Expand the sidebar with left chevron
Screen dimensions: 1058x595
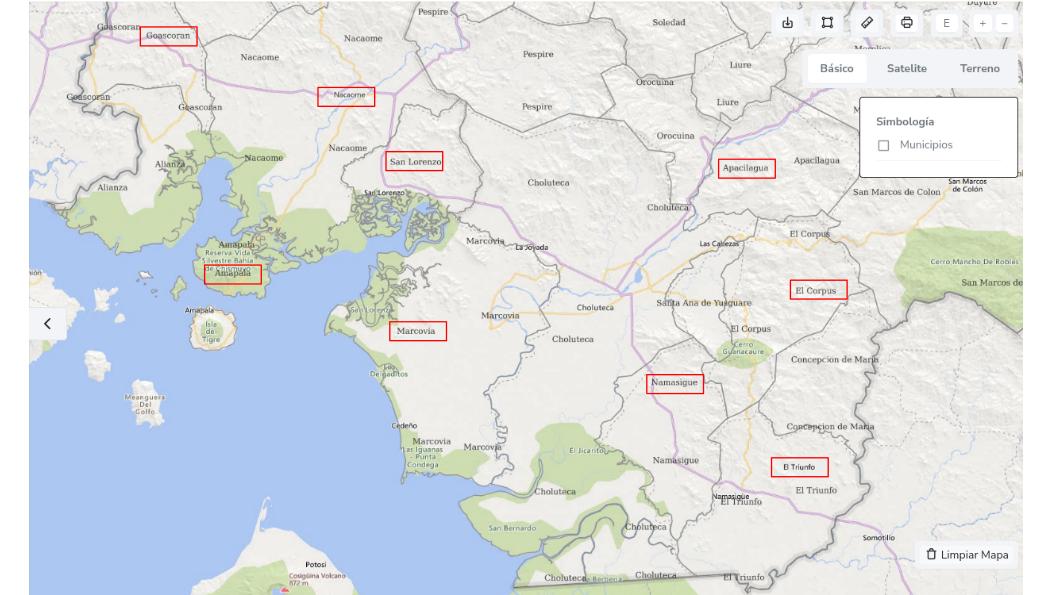47,323
